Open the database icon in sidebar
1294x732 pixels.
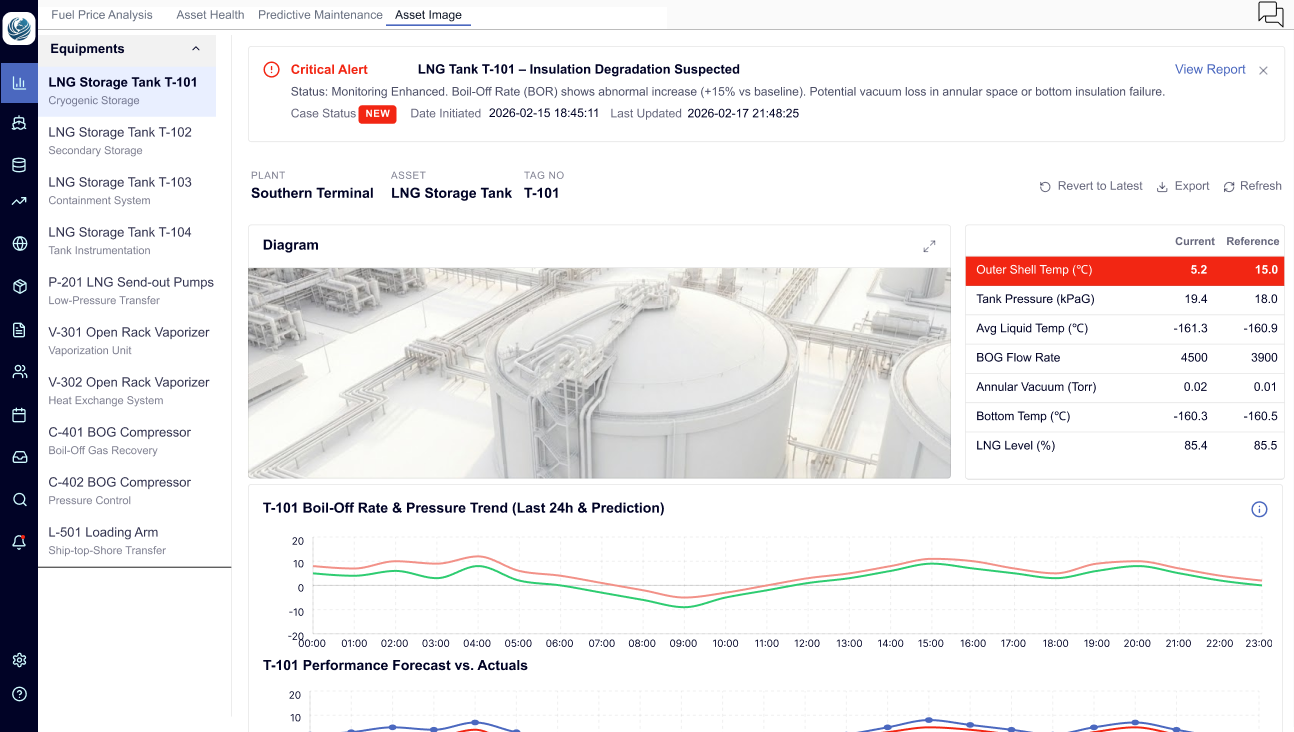pos(19,165)
